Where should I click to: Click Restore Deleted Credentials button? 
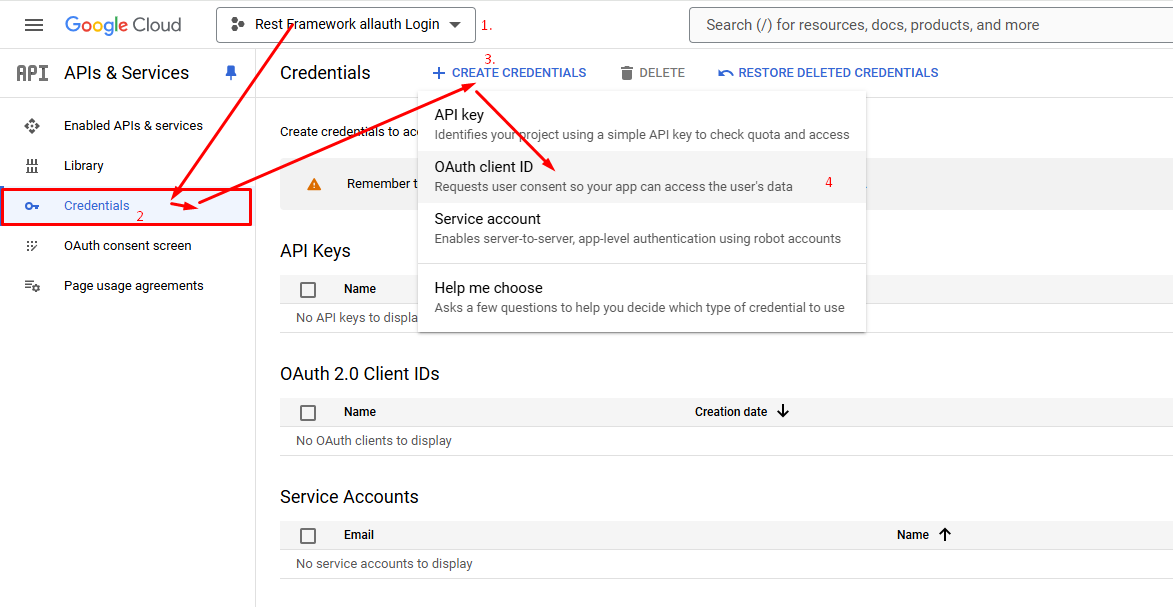pos(828,73)
